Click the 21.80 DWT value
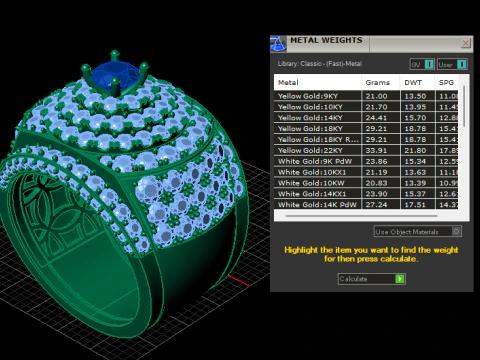The height and width of the screenshot is (360, 480). click(x=415, y=150)
